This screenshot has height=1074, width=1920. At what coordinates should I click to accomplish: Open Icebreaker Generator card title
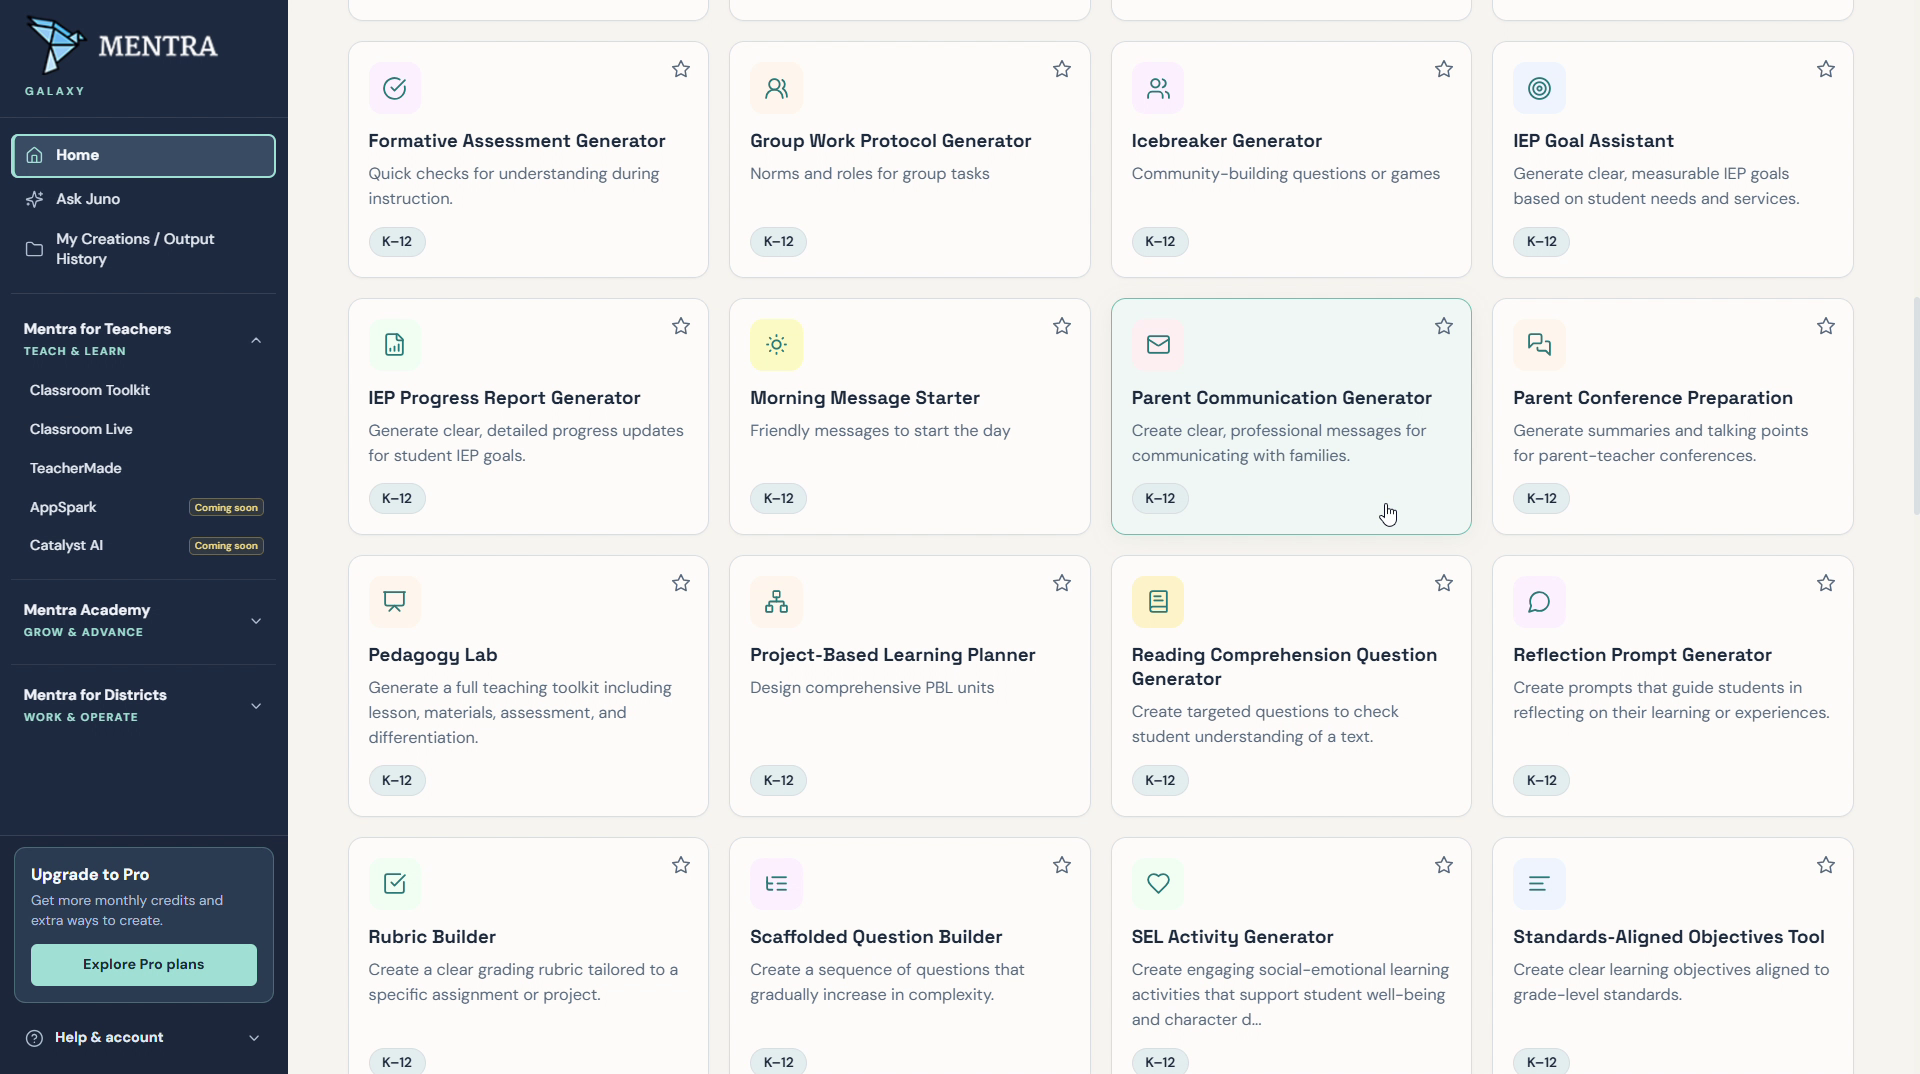1226,141
